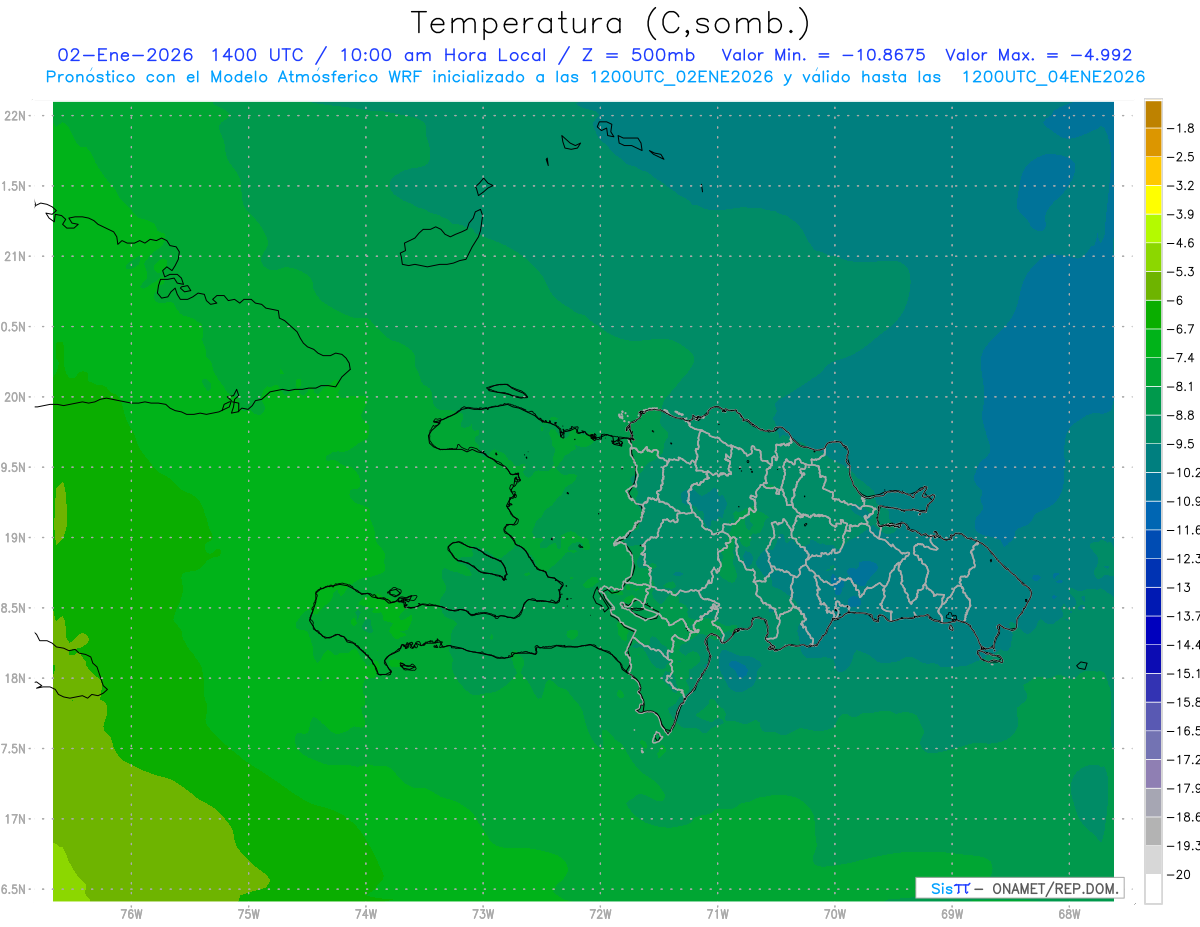Click the '76W' longitude label
The width and height of the screenshot is (1200, 927).
[x=131, y=913]
